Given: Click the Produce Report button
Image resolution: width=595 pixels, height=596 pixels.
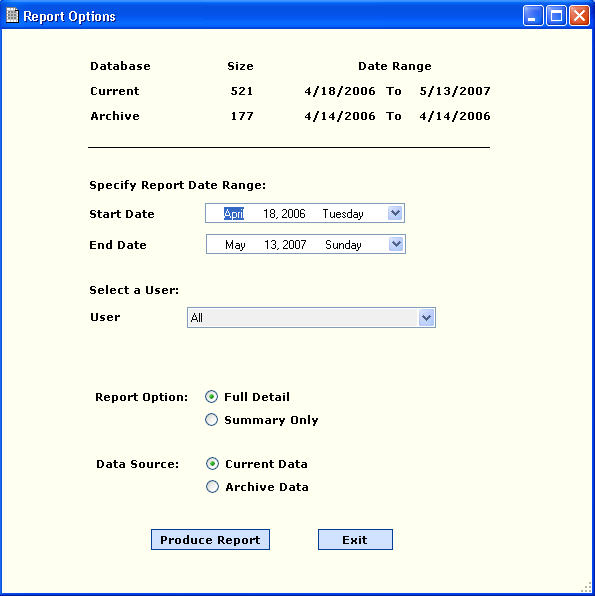Looking at the screenshot, I should [x=210, y=540].
